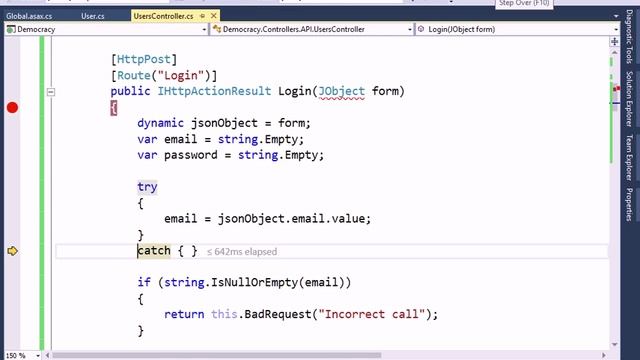This screenshot has width=640, height=360.
Task: Click the vertical scrollbar down arrow
Action: pos(614,345)
